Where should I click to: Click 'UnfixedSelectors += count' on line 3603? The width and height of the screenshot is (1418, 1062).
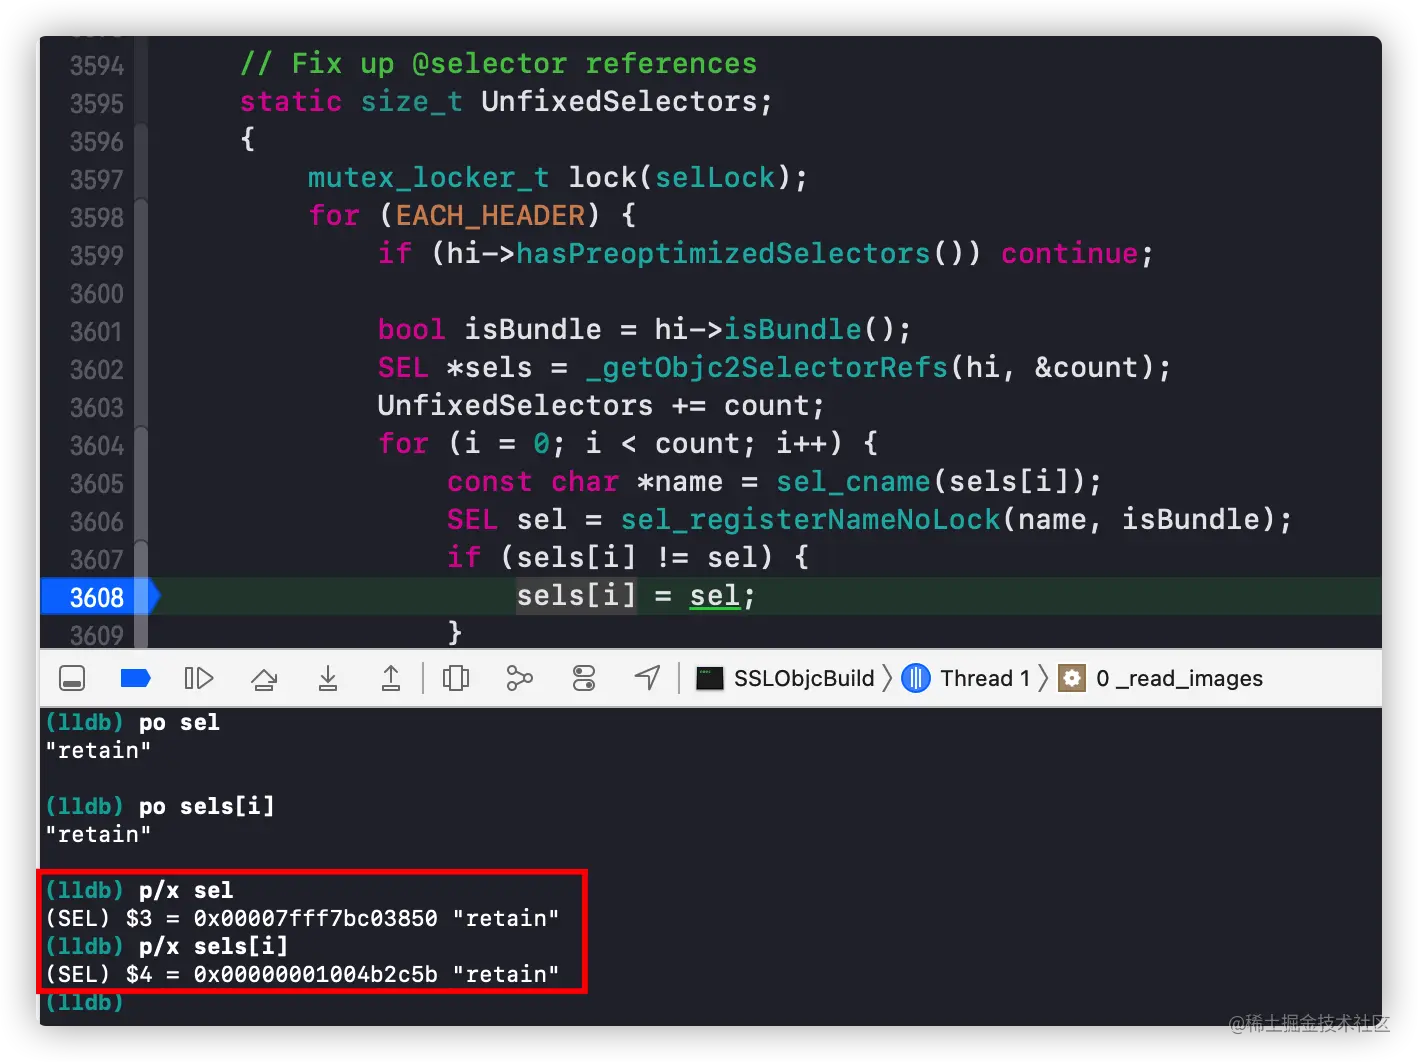pyautogui.click(x=593, y=406)
